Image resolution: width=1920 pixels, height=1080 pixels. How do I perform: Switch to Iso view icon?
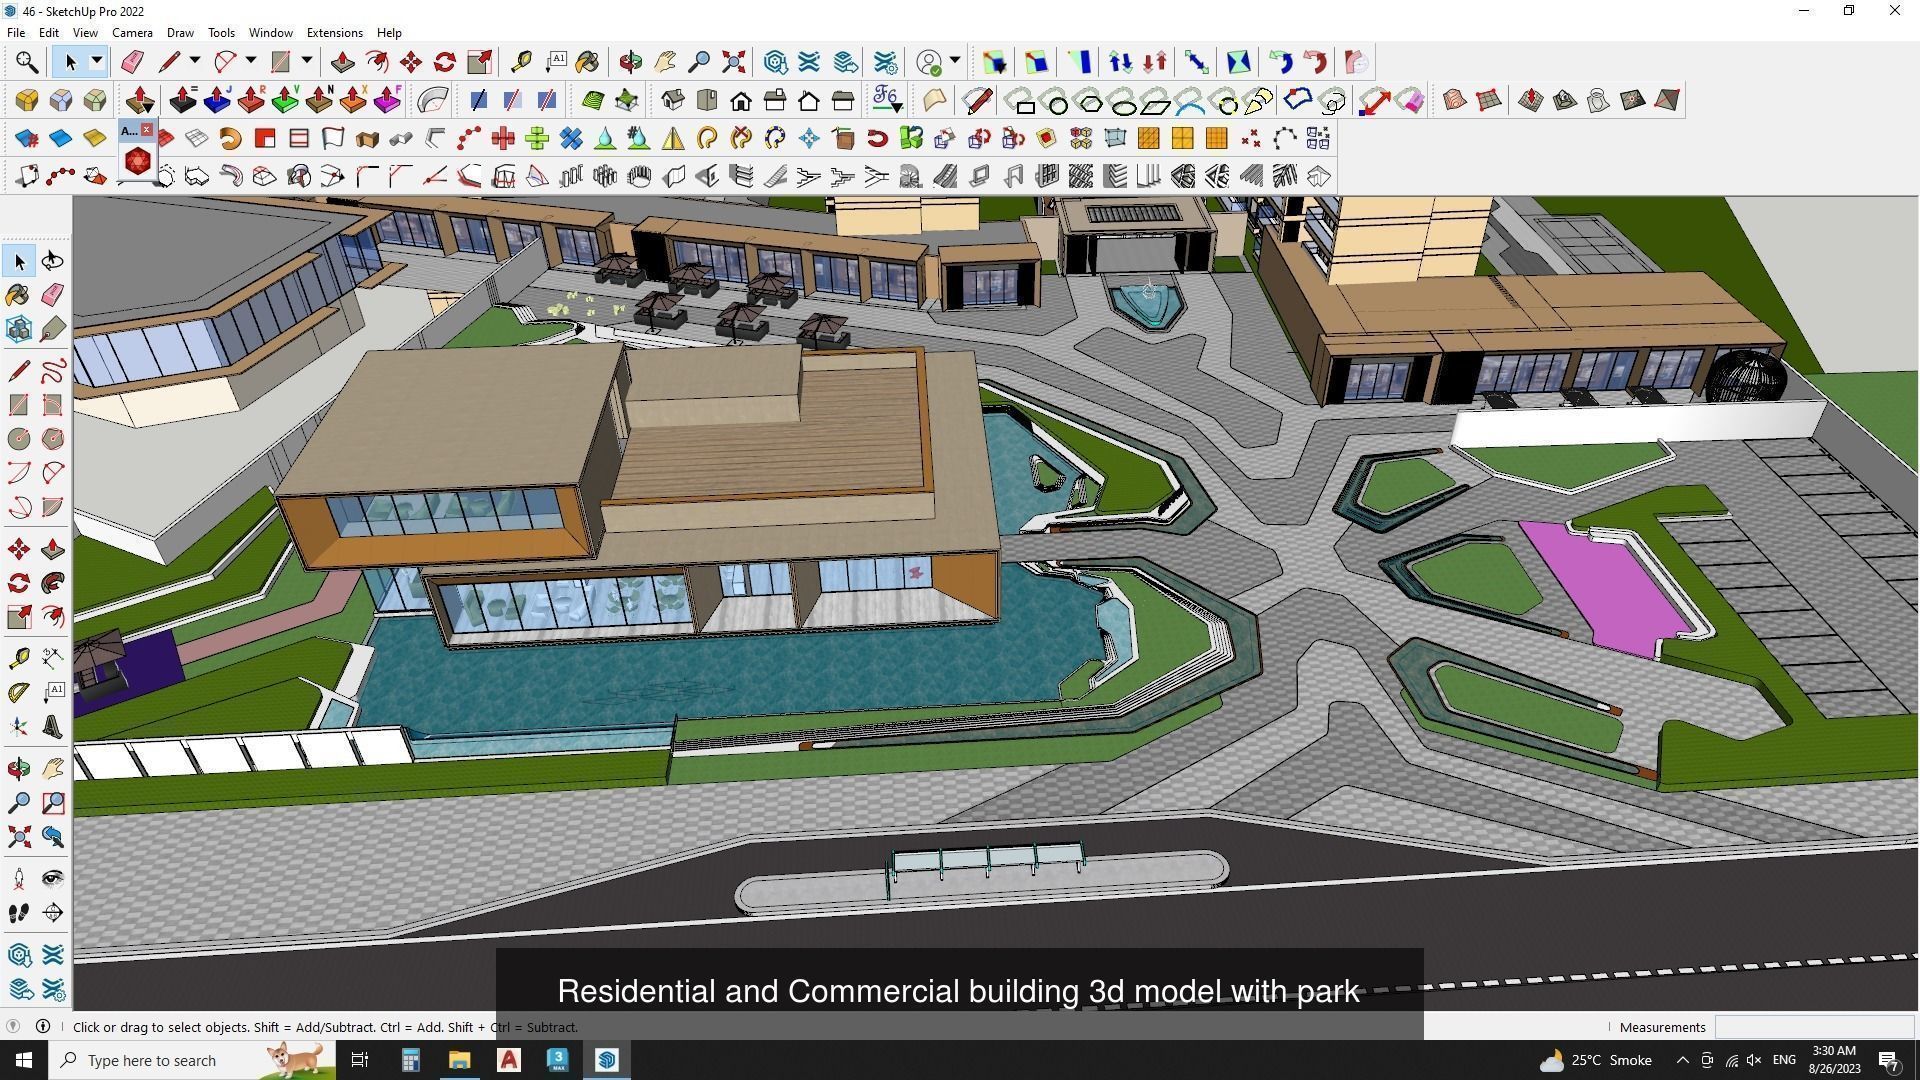point(673,100)
